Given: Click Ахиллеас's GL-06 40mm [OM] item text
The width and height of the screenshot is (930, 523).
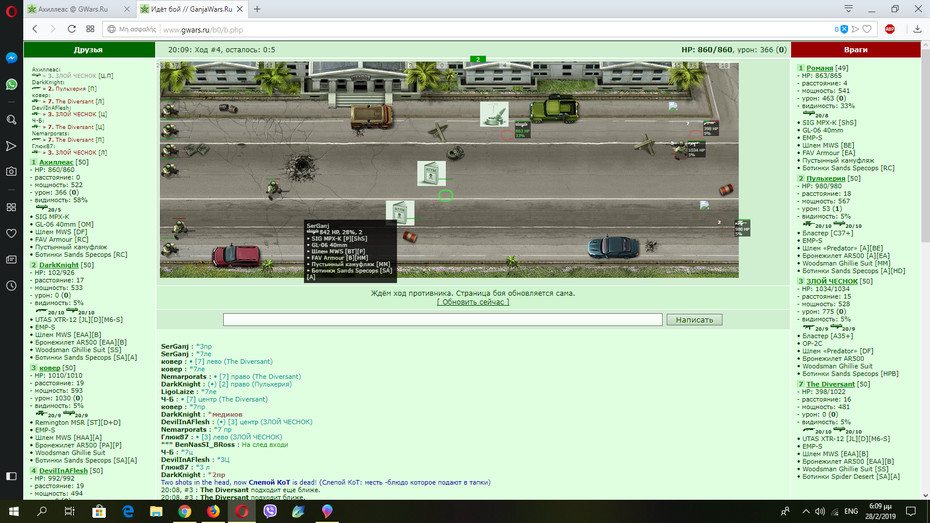Looking at the screenshot, I should click(x=64, y=225).
